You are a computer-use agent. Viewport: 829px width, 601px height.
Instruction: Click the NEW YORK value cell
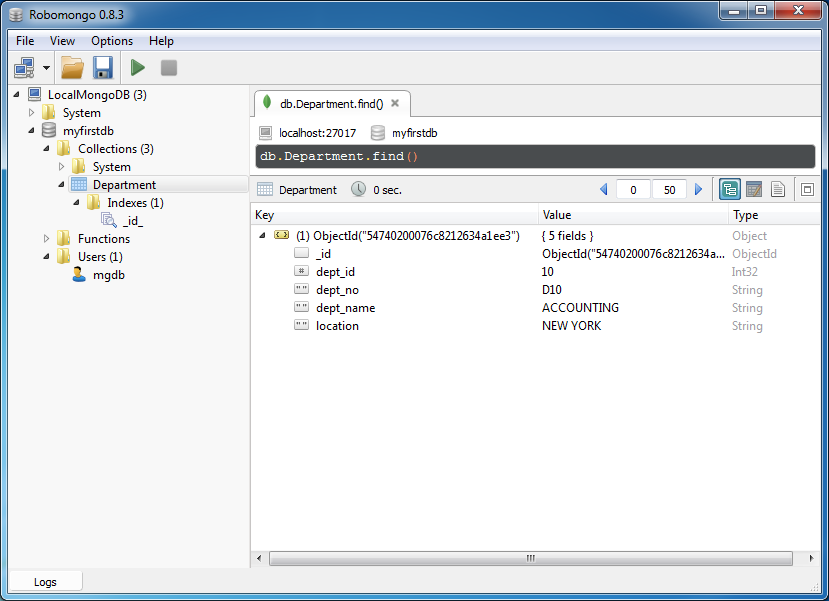tap(571, 326)
